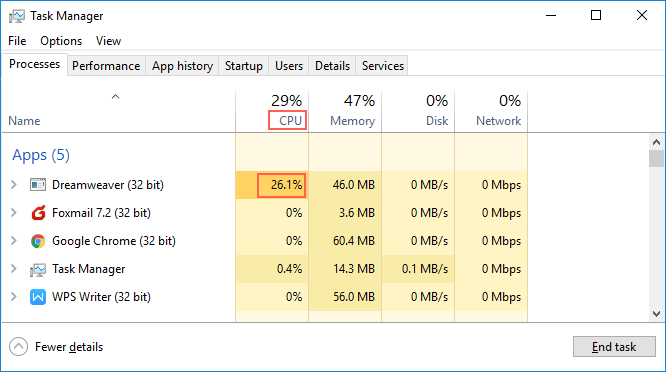The width and height of the screenshot is (666, 372).
Task: Click the sort arrow above Name
Action: [115, 97]
